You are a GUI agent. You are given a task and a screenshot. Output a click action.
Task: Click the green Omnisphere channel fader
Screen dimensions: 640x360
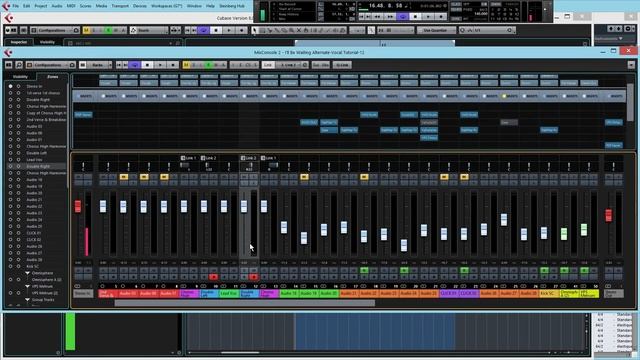(564, 234)
